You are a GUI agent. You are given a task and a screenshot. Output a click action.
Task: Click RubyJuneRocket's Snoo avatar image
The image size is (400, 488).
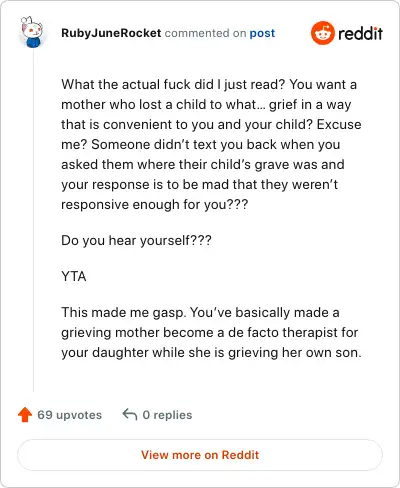pyautogui.click(x=32, y=32)
